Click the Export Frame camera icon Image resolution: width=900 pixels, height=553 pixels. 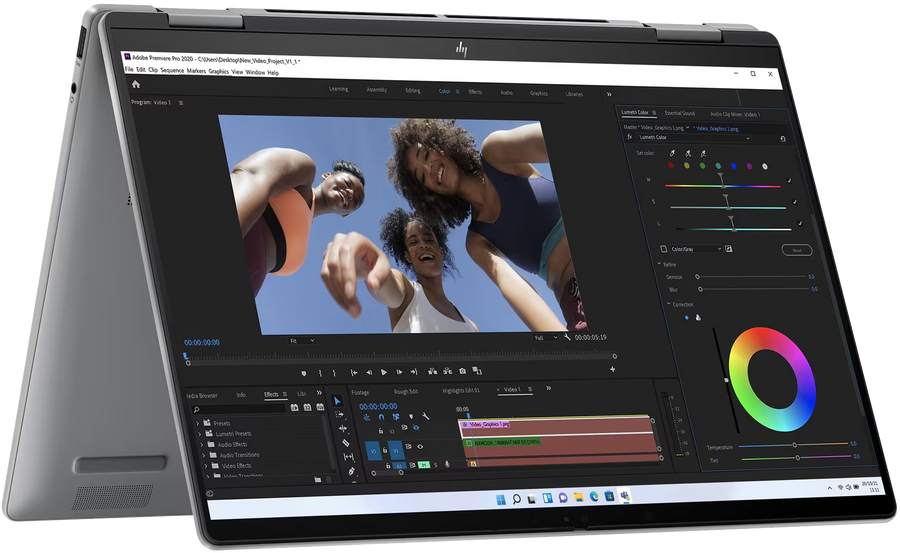[463, 371]
